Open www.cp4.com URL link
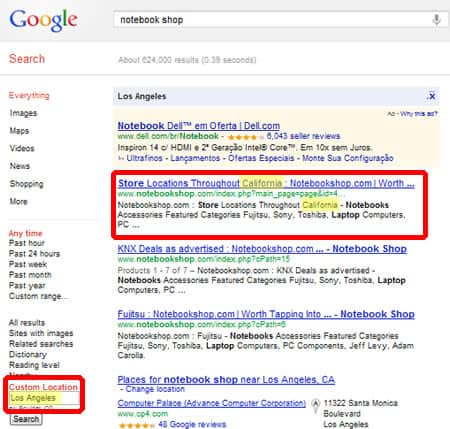Viewport: 450px width, 429px height. (143, 414)
